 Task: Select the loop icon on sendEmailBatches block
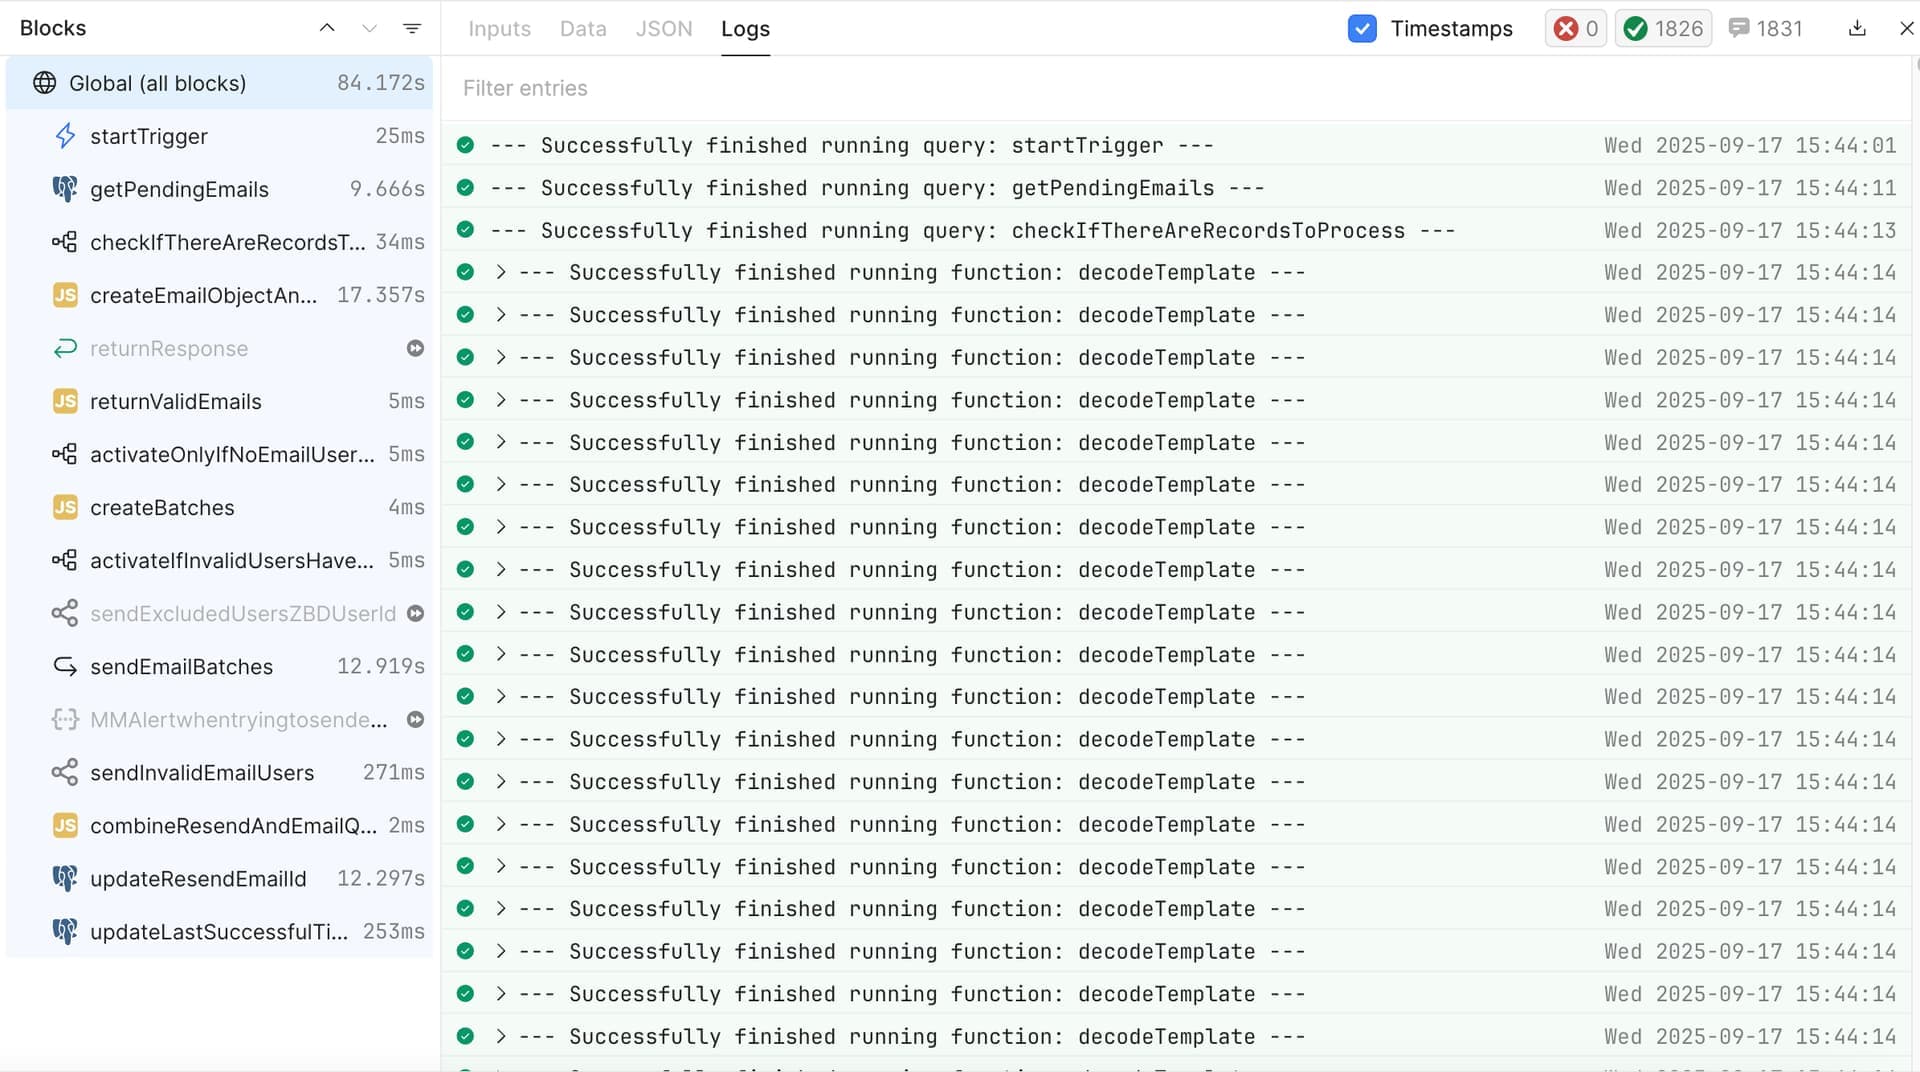point(65,666)
